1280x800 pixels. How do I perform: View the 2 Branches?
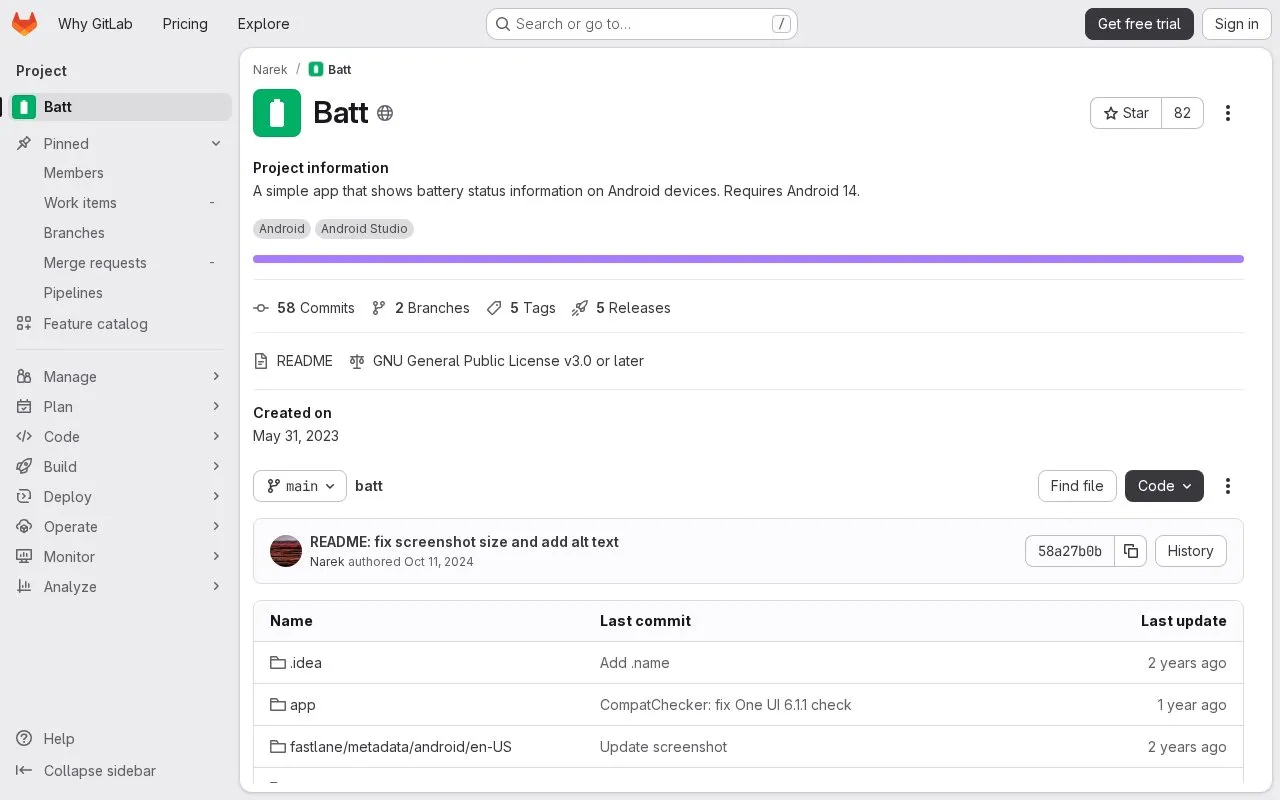[x=420, y=308]
